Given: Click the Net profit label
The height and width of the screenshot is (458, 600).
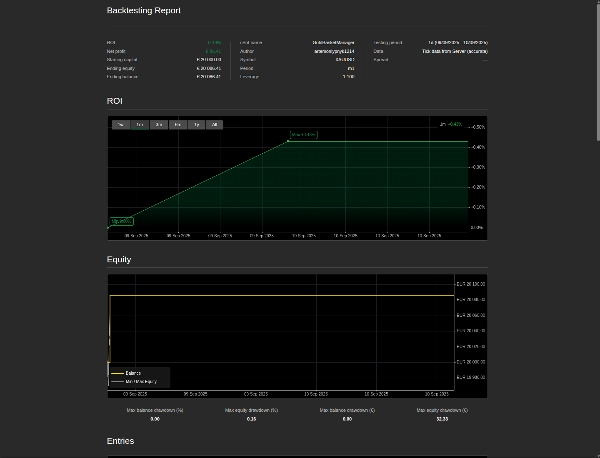Looking at the screenshot, I should click(116, 51).
